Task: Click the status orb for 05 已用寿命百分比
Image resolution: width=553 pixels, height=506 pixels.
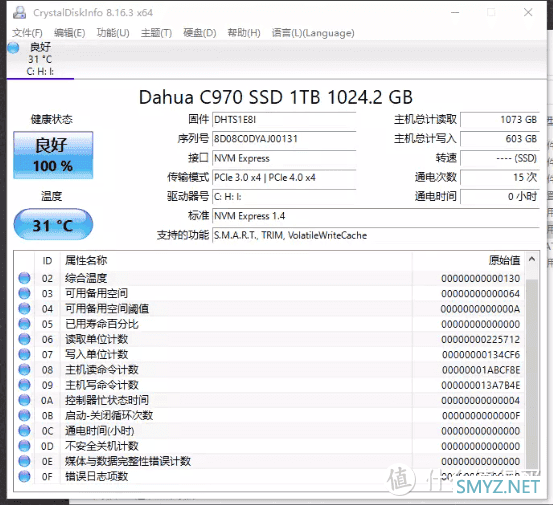Action: coord(24,324)
